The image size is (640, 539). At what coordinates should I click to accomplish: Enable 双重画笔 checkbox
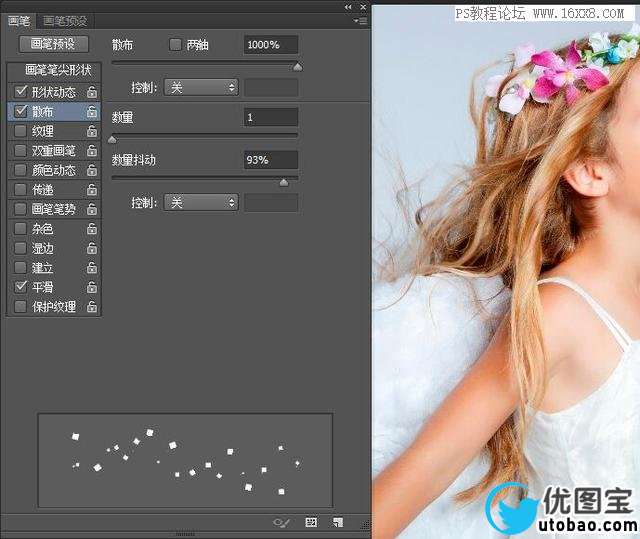click(x=20, y=151)
